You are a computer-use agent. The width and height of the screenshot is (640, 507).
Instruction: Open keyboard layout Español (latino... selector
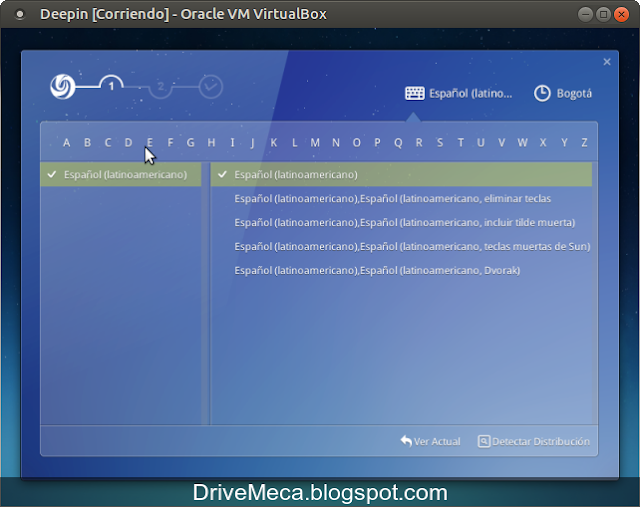458,93
